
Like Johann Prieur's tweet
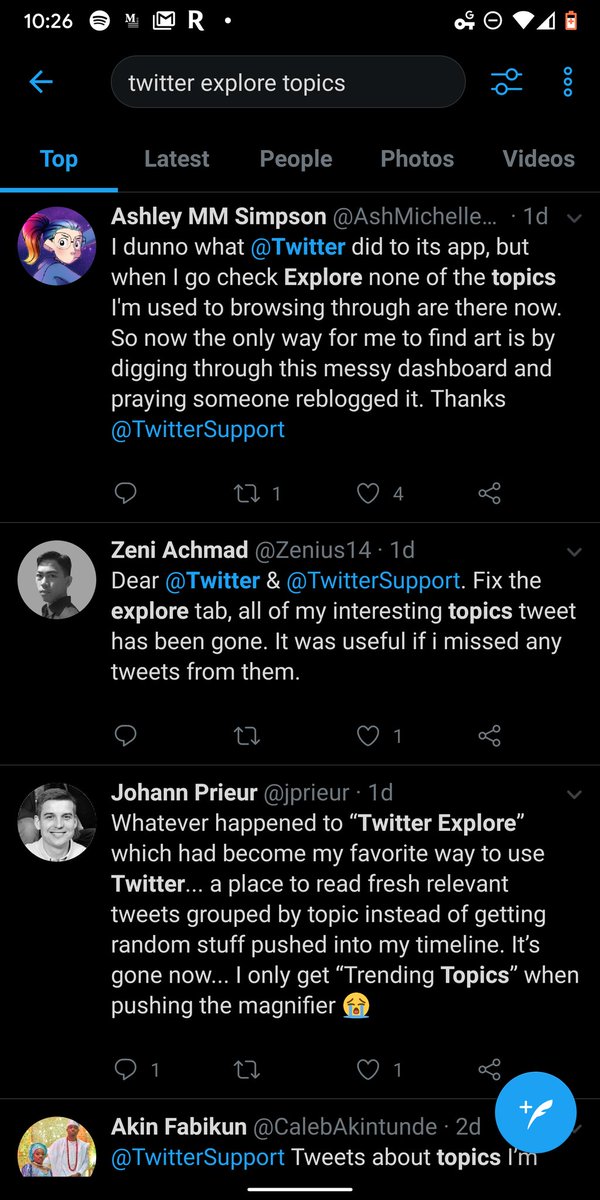[x=369, y=1070]
